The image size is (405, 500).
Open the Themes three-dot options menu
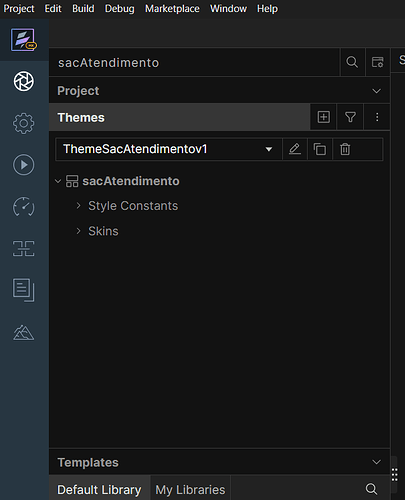coord(377,117)
